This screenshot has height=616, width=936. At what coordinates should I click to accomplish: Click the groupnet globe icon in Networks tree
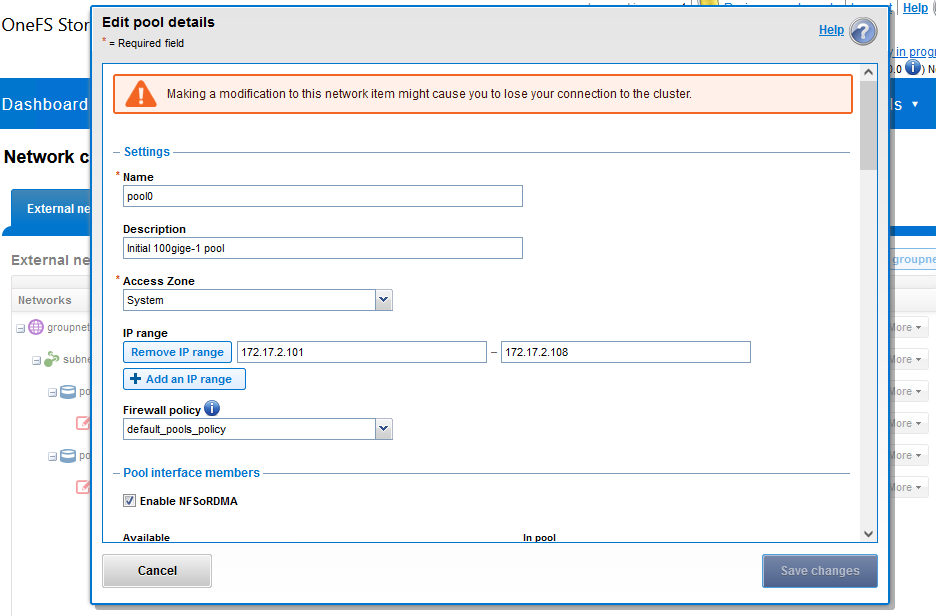[36, 327]
